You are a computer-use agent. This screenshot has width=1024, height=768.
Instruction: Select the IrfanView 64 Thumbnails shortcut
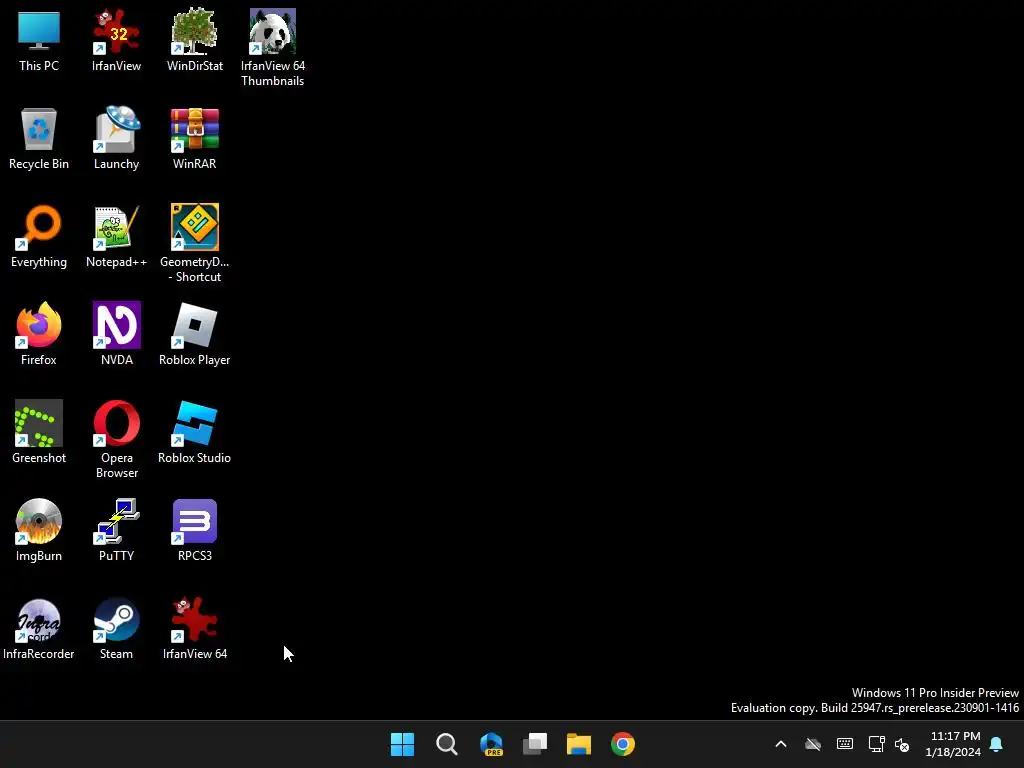272,48
